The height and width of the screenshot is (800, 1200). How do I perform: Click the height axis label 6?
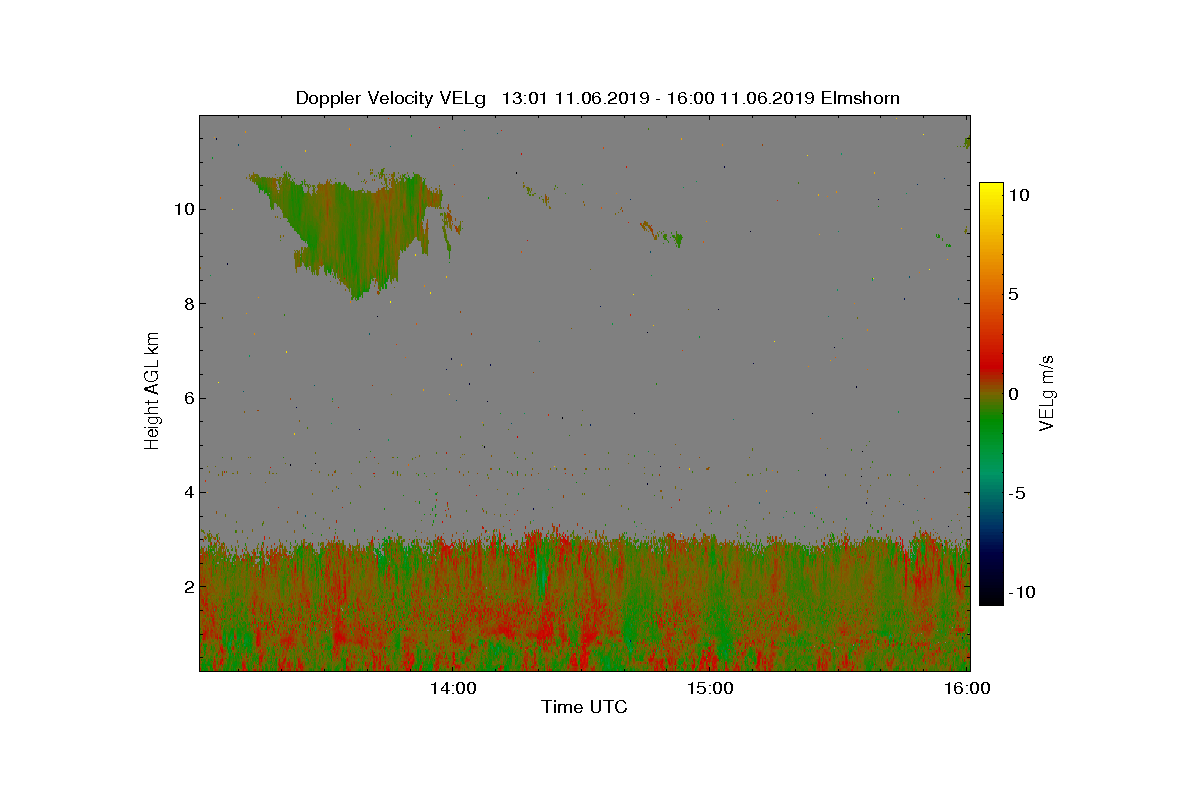188,398
